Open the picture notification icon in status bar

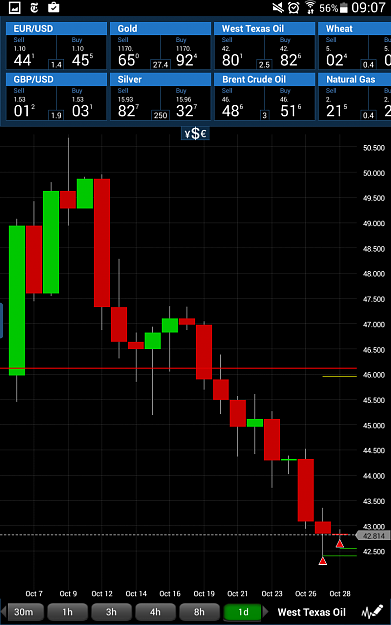tap(14, 8)
